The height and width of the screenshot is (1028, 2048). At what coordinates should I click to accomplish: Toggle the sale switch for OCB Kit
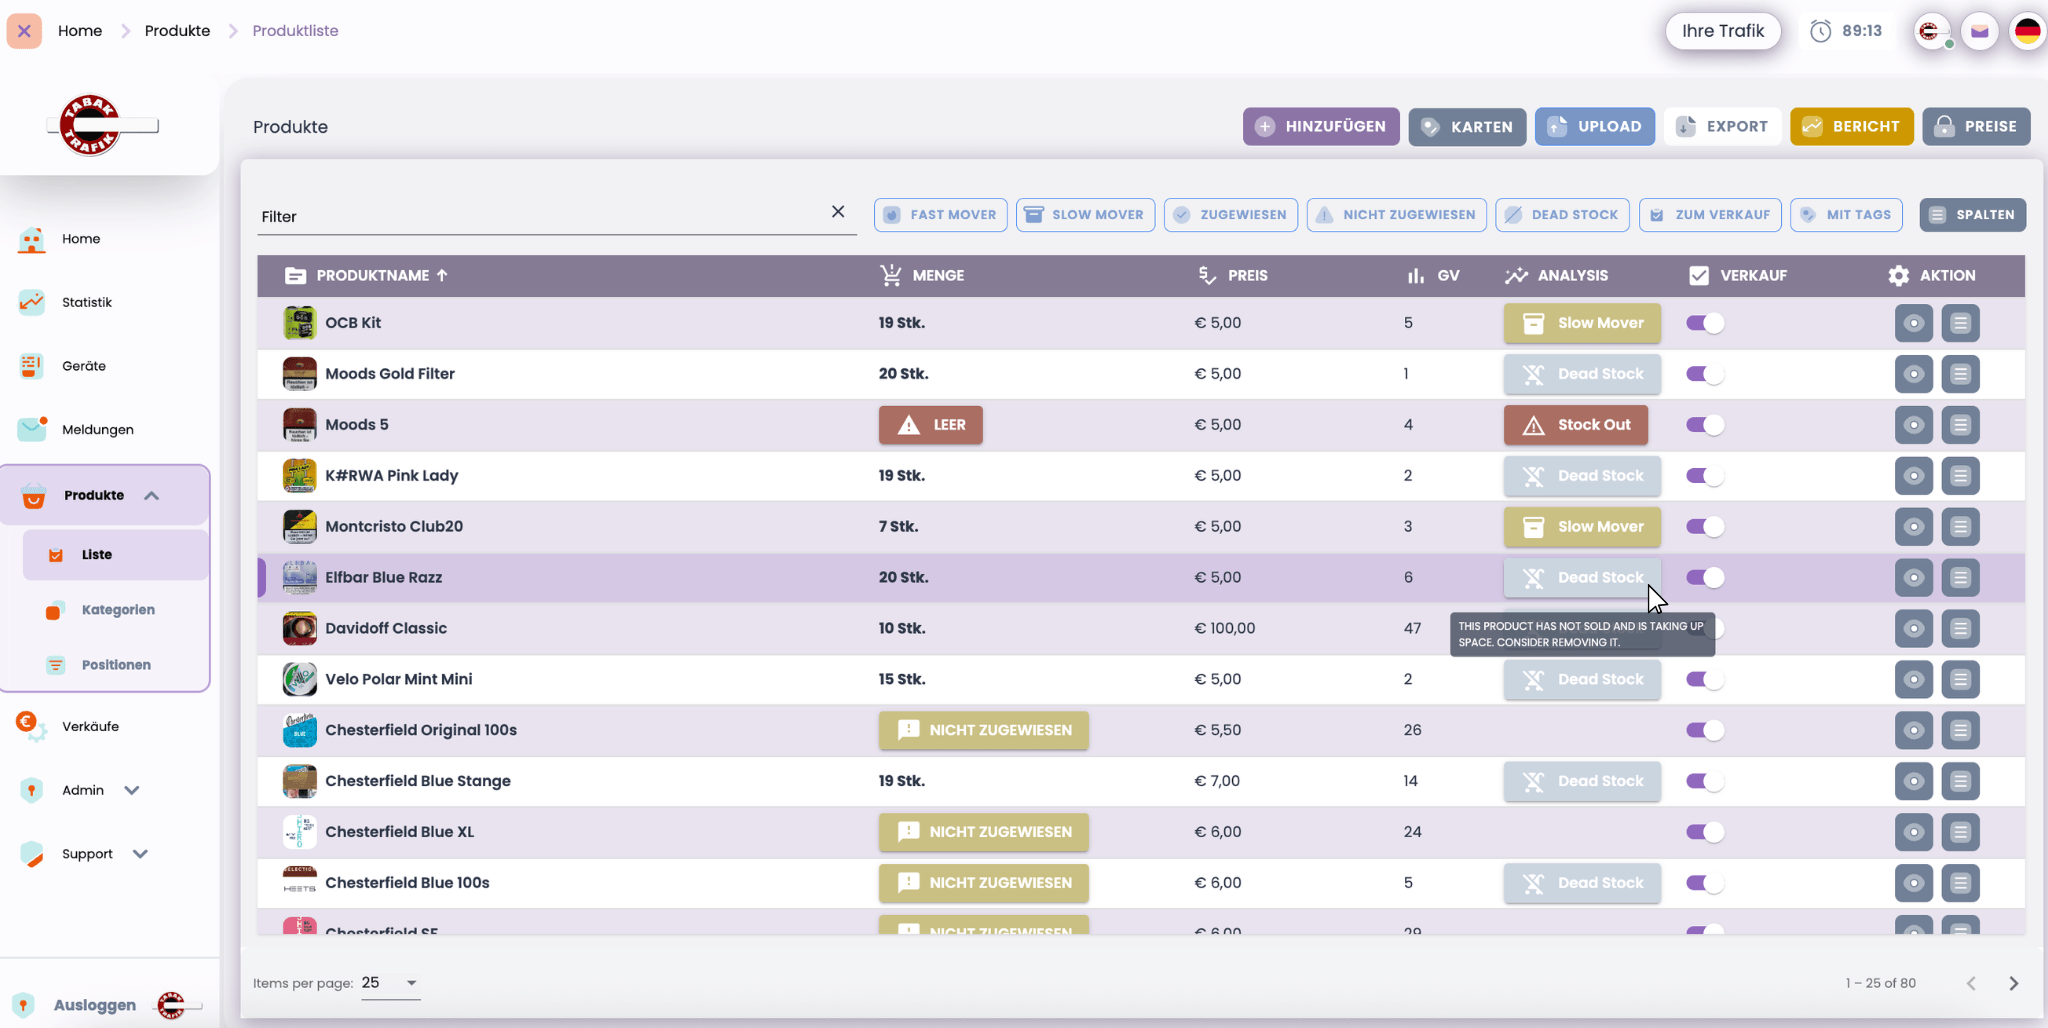click(x=1704, y=323)
